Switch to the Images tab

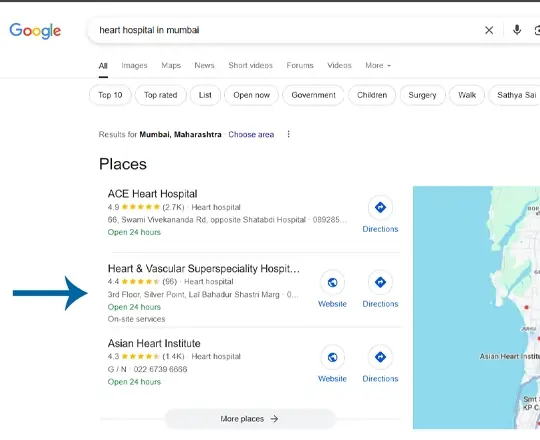click(x=134, y=65)
